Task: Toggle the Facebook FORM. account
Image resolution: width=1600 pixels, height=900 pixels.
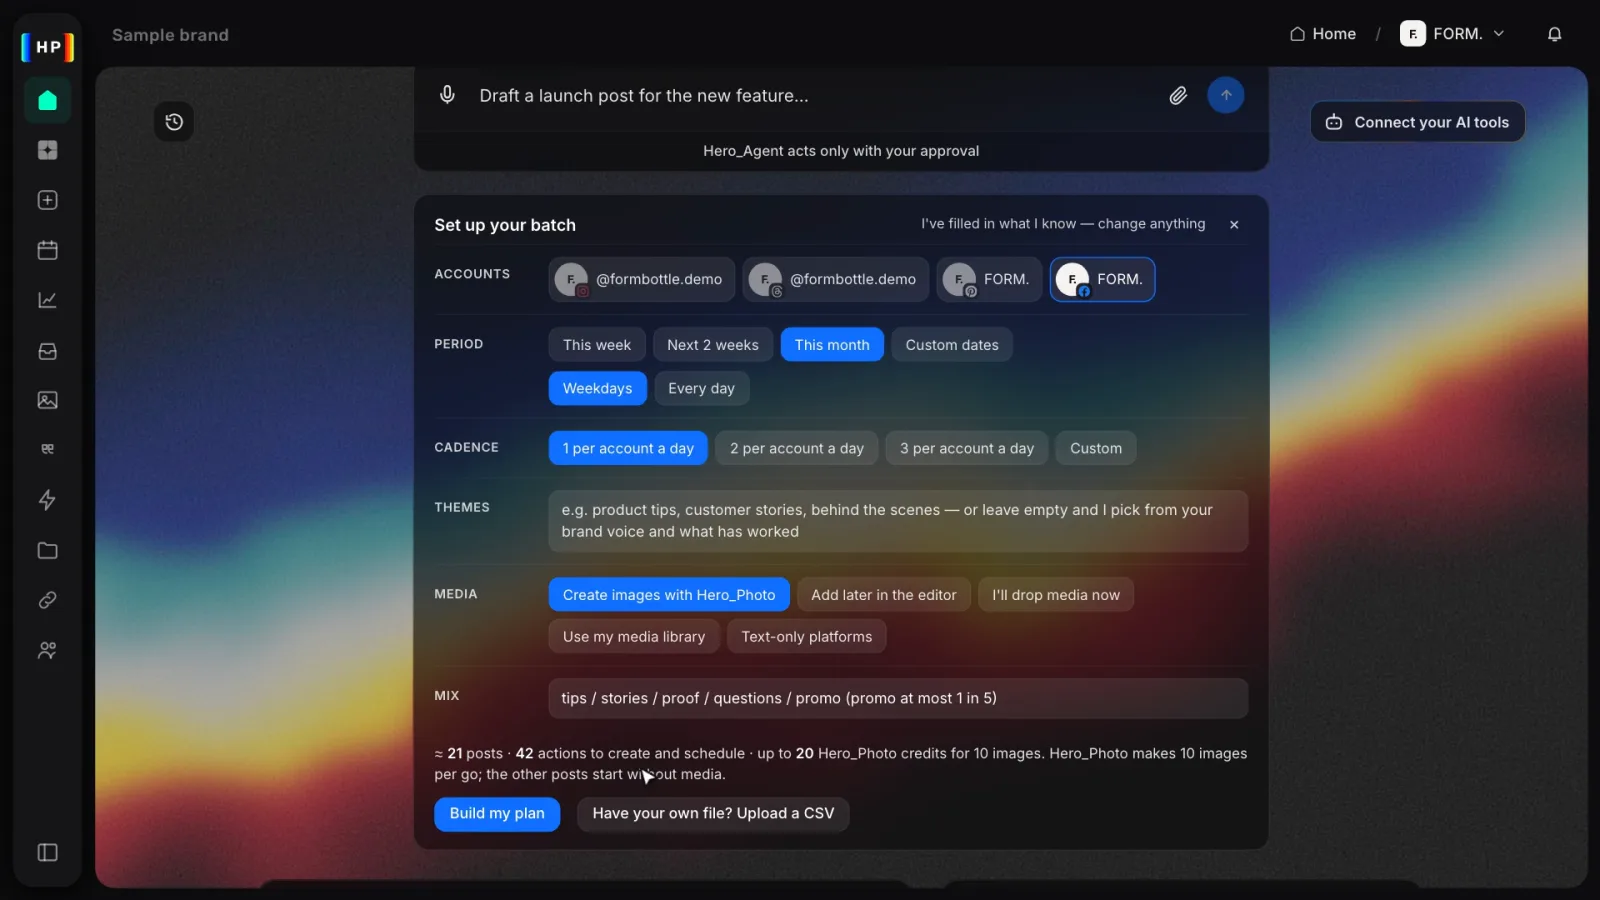Action: point(1102,279)
